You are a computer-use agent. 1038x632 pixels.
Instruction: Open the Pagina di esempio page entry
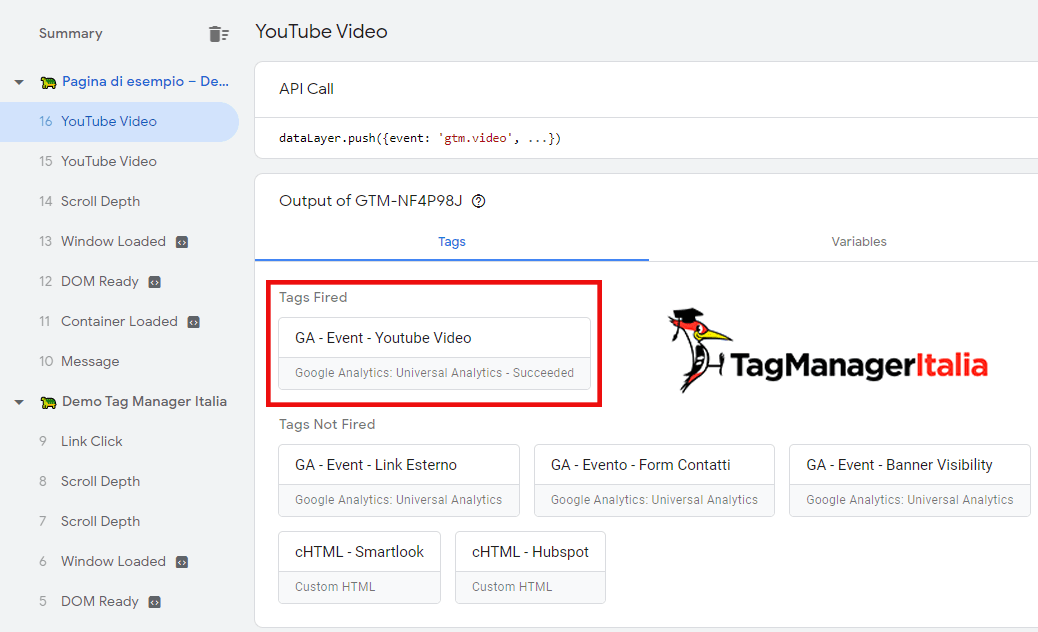(145, 81)
